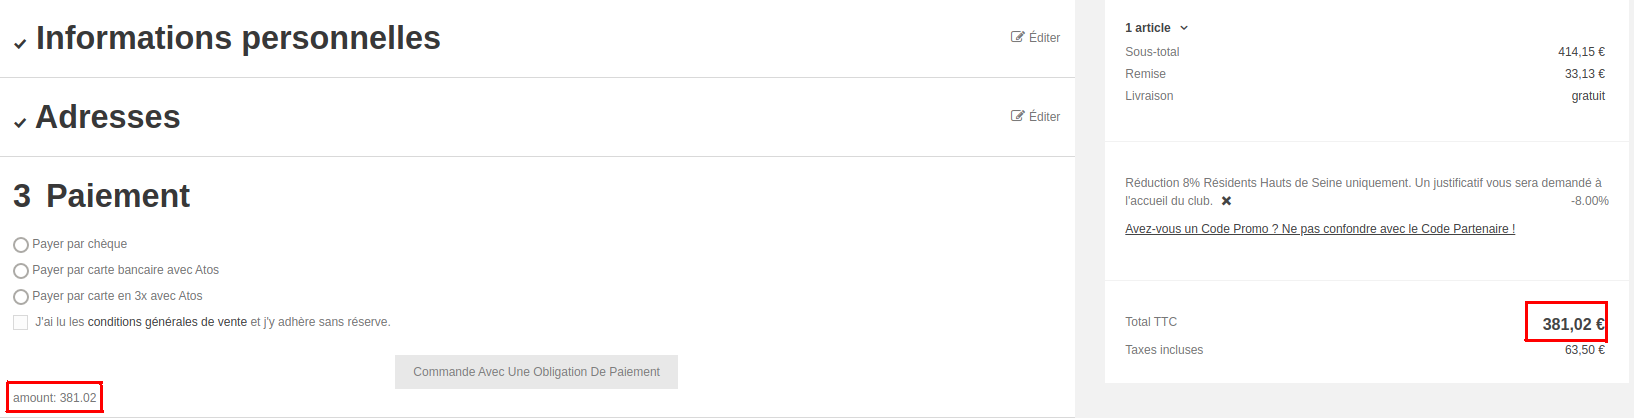Viewport: 1634px width, 418px height.
Task: Click Éditer text for Informations personnelles
Action: click(x=1044, y=38)
